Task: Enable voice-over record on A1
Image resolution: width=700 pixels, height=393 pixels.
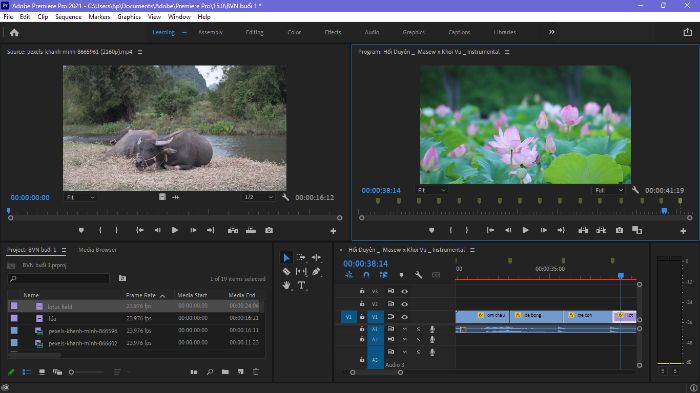Action: (432, 329)
